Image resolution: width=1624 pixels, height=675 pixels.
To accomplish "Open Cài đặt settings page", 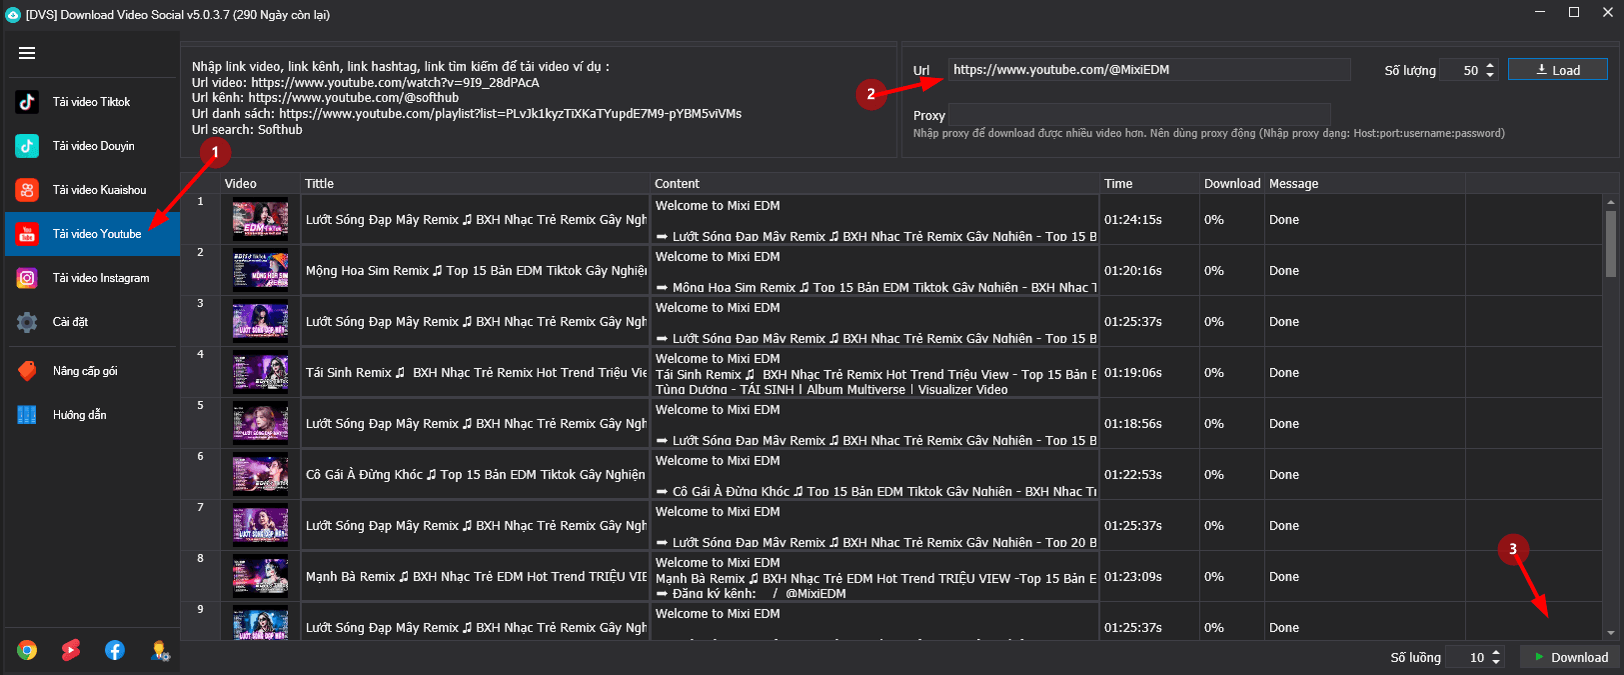I will point(70,322).
